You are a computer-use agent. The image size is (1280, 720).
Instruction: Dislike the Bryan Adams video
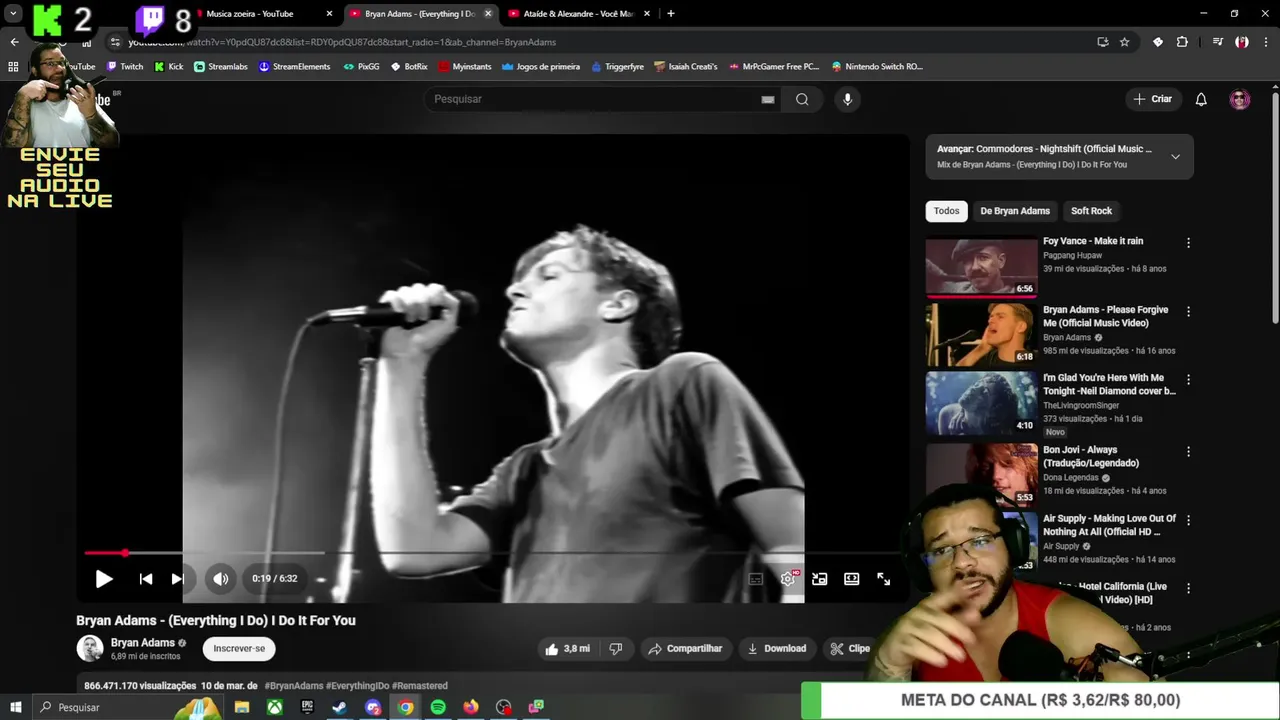(616, 649)
